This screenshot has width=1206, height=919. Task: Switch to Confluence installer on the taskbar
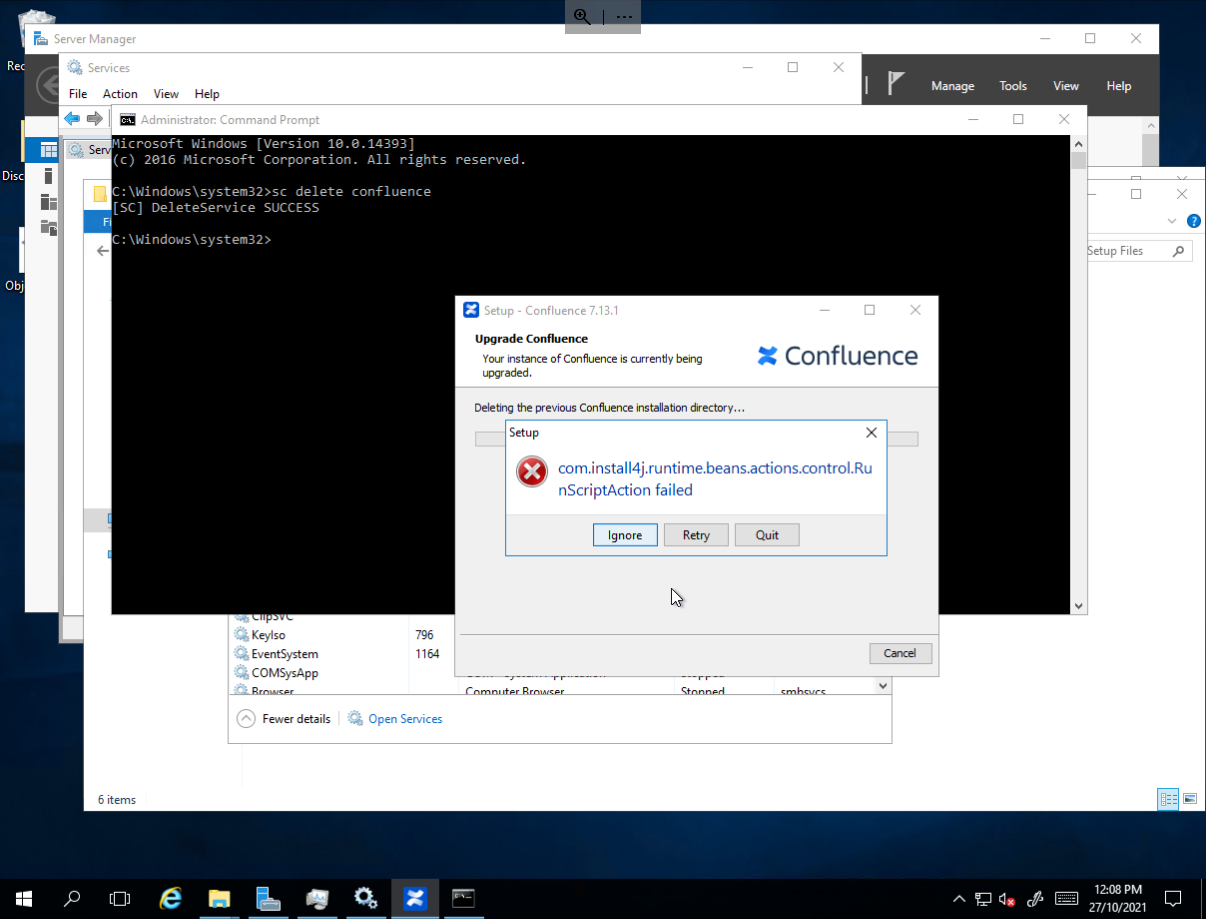[414, 898]
